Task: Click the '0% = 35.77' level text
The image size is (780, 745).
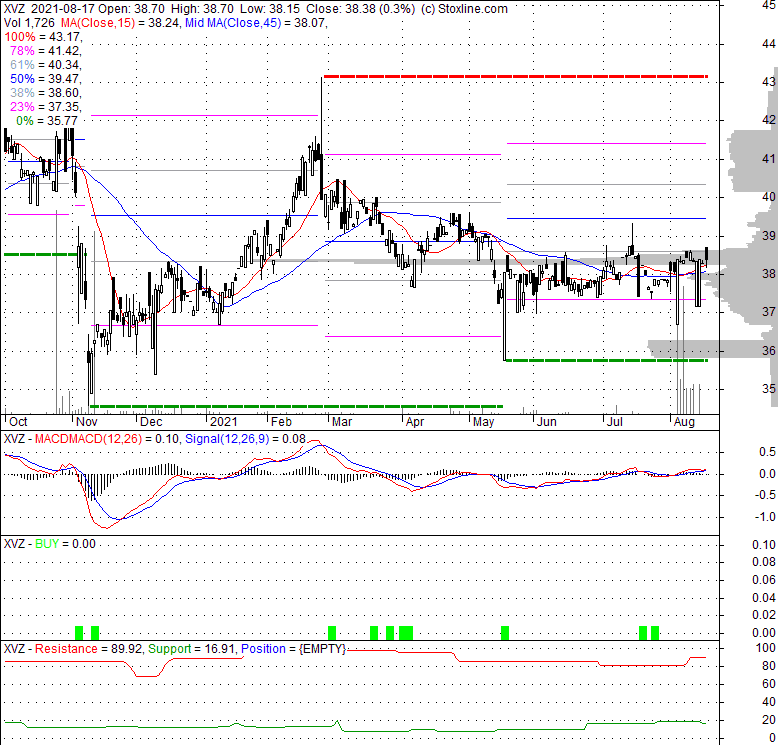Action: pyautogui.click(x=47, y=120)
